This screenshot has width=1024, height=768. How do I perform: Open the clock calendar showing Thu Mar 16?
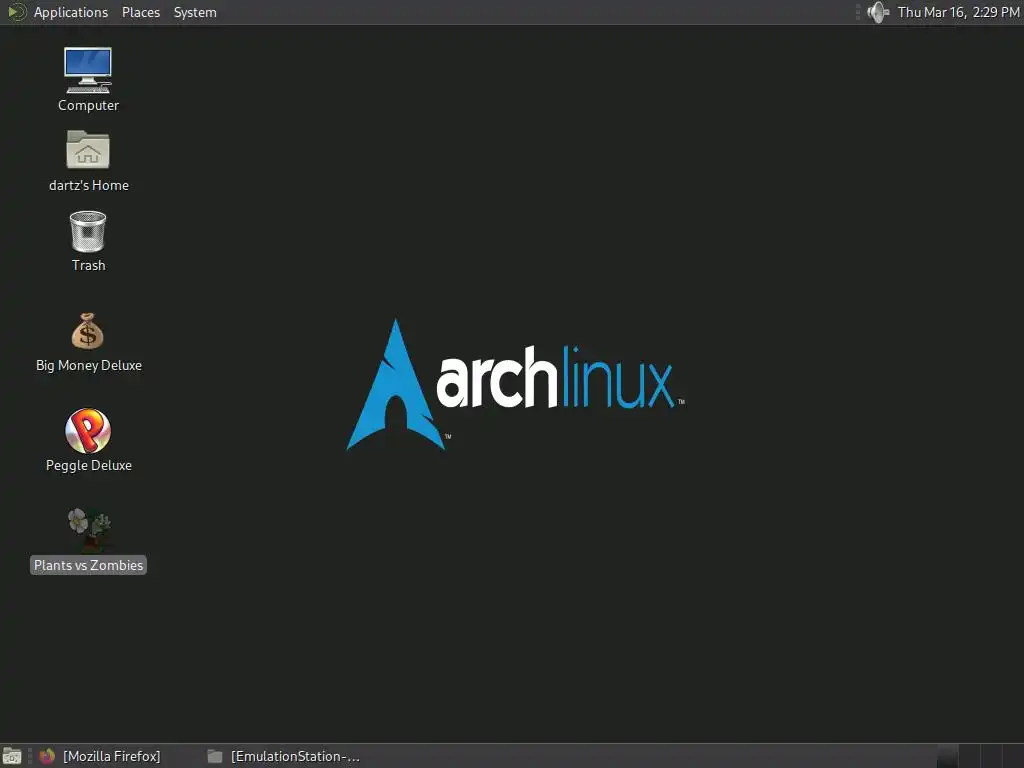click(x=958, y=12)
